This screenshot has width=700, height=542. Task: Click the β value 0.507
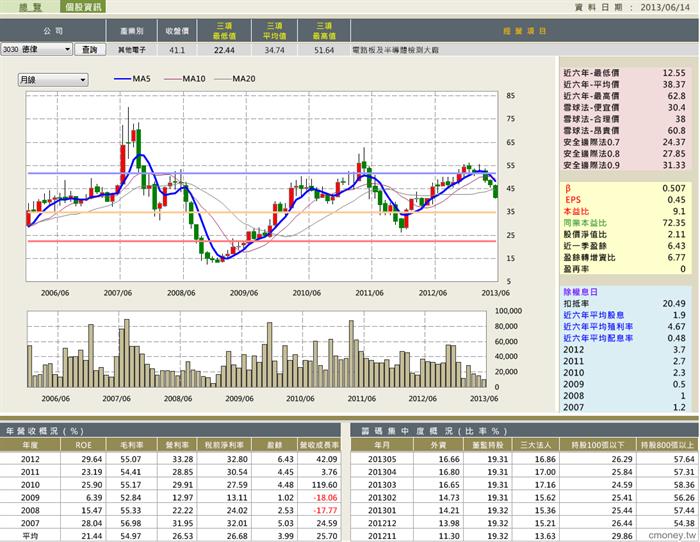click(x=674, y=188)
